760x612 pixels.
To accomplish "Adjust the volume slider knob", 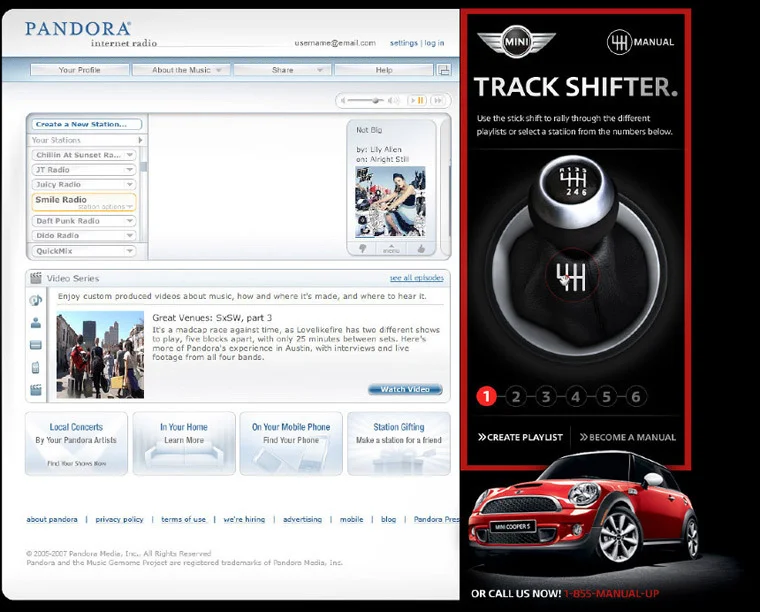I will (375, 100).
